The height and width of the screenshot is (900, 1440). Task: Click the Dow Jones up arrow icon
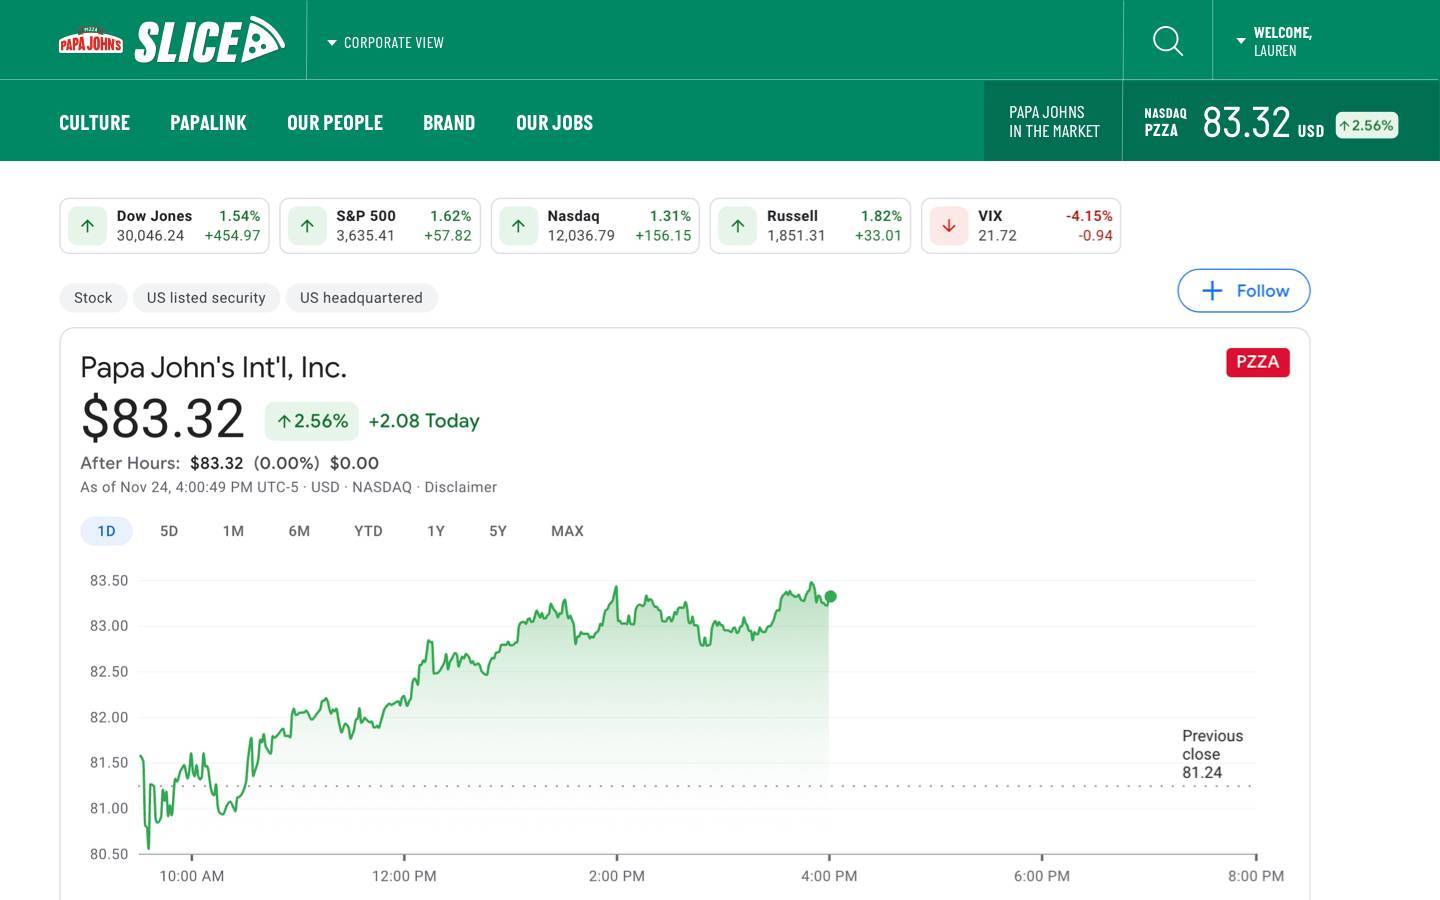coord(87,226)
